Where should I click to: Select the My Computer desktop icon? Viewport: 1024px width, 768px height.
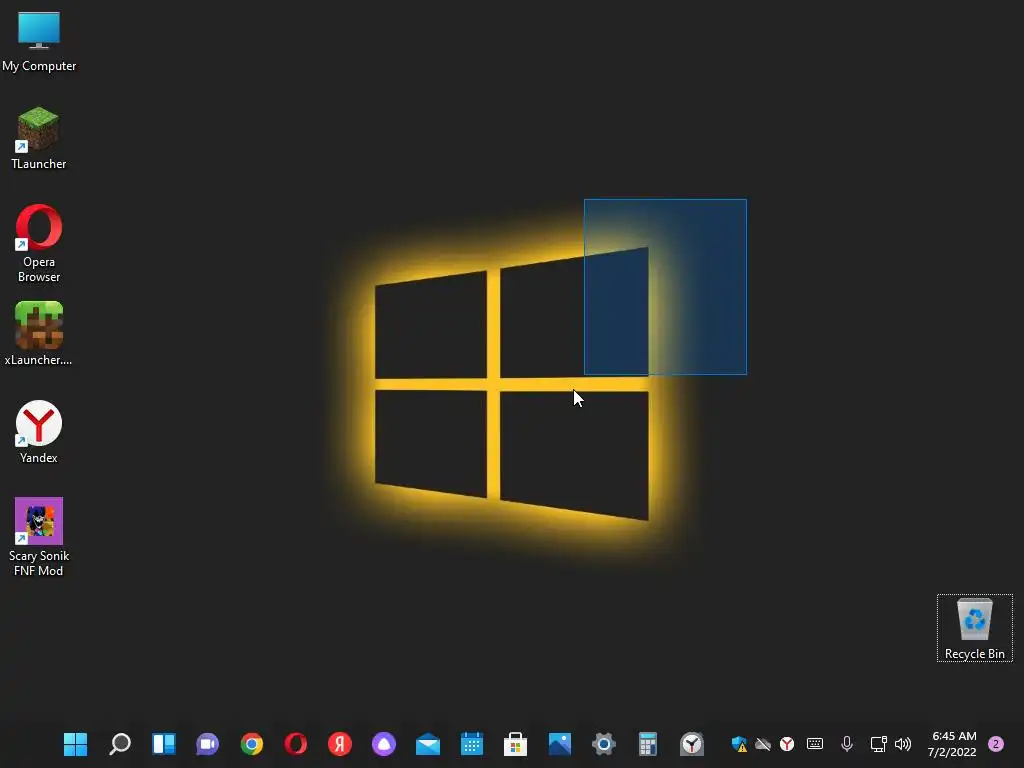point(39,42)
